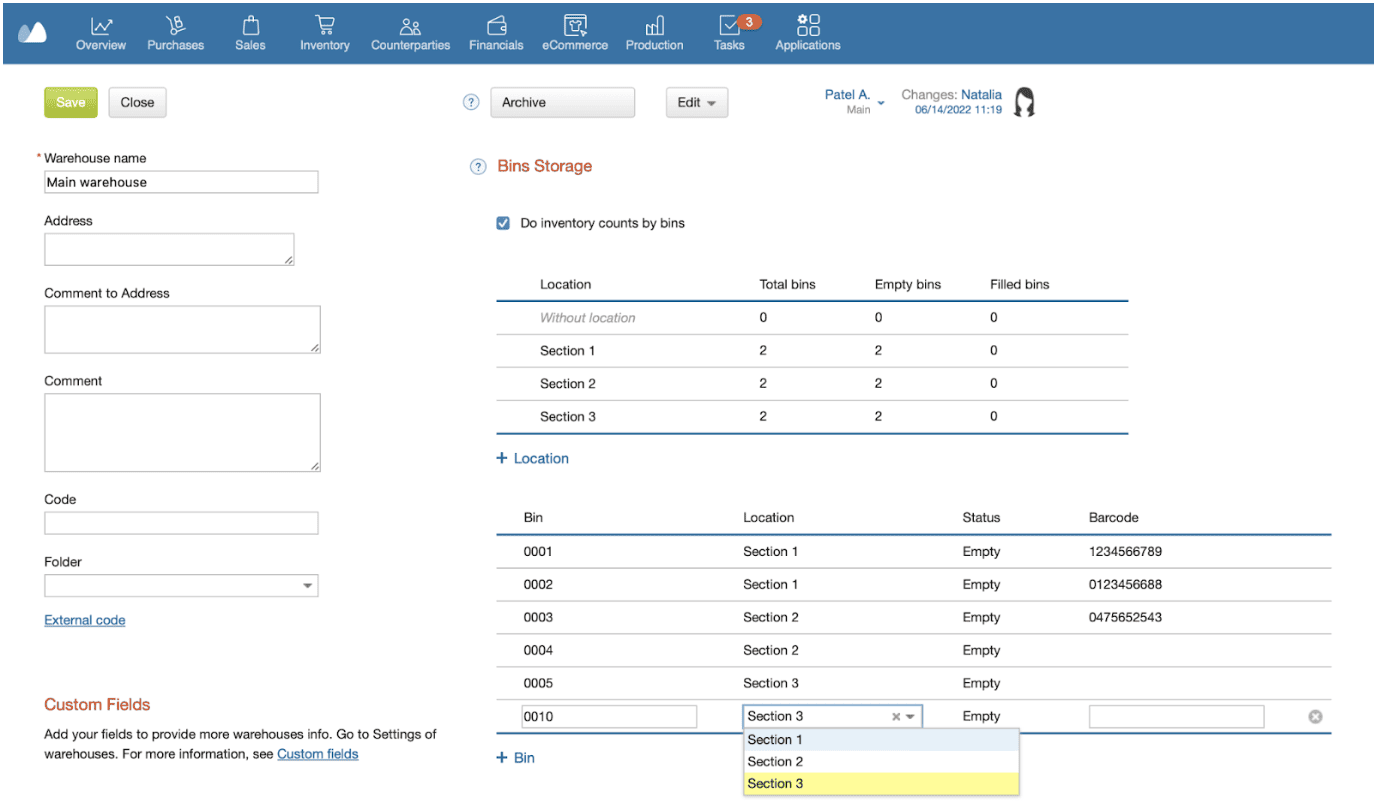Open the eCommerce section
The height and width of the screenshot is (808, 1374).
pyautogui.click(x=575, y=33)
